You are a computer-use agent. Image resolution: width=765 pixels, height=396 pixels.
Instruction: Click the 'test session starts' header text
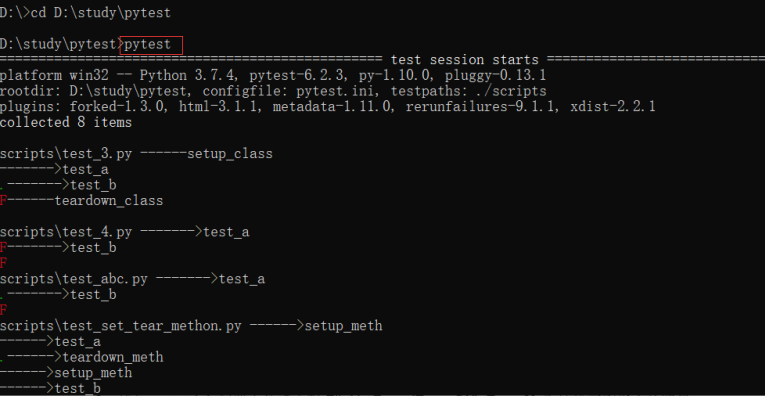[x=464, y=60]
